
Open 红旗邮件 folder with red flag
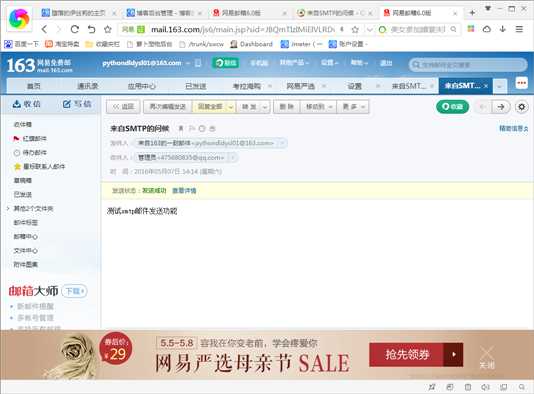click(x=30, y=138)
